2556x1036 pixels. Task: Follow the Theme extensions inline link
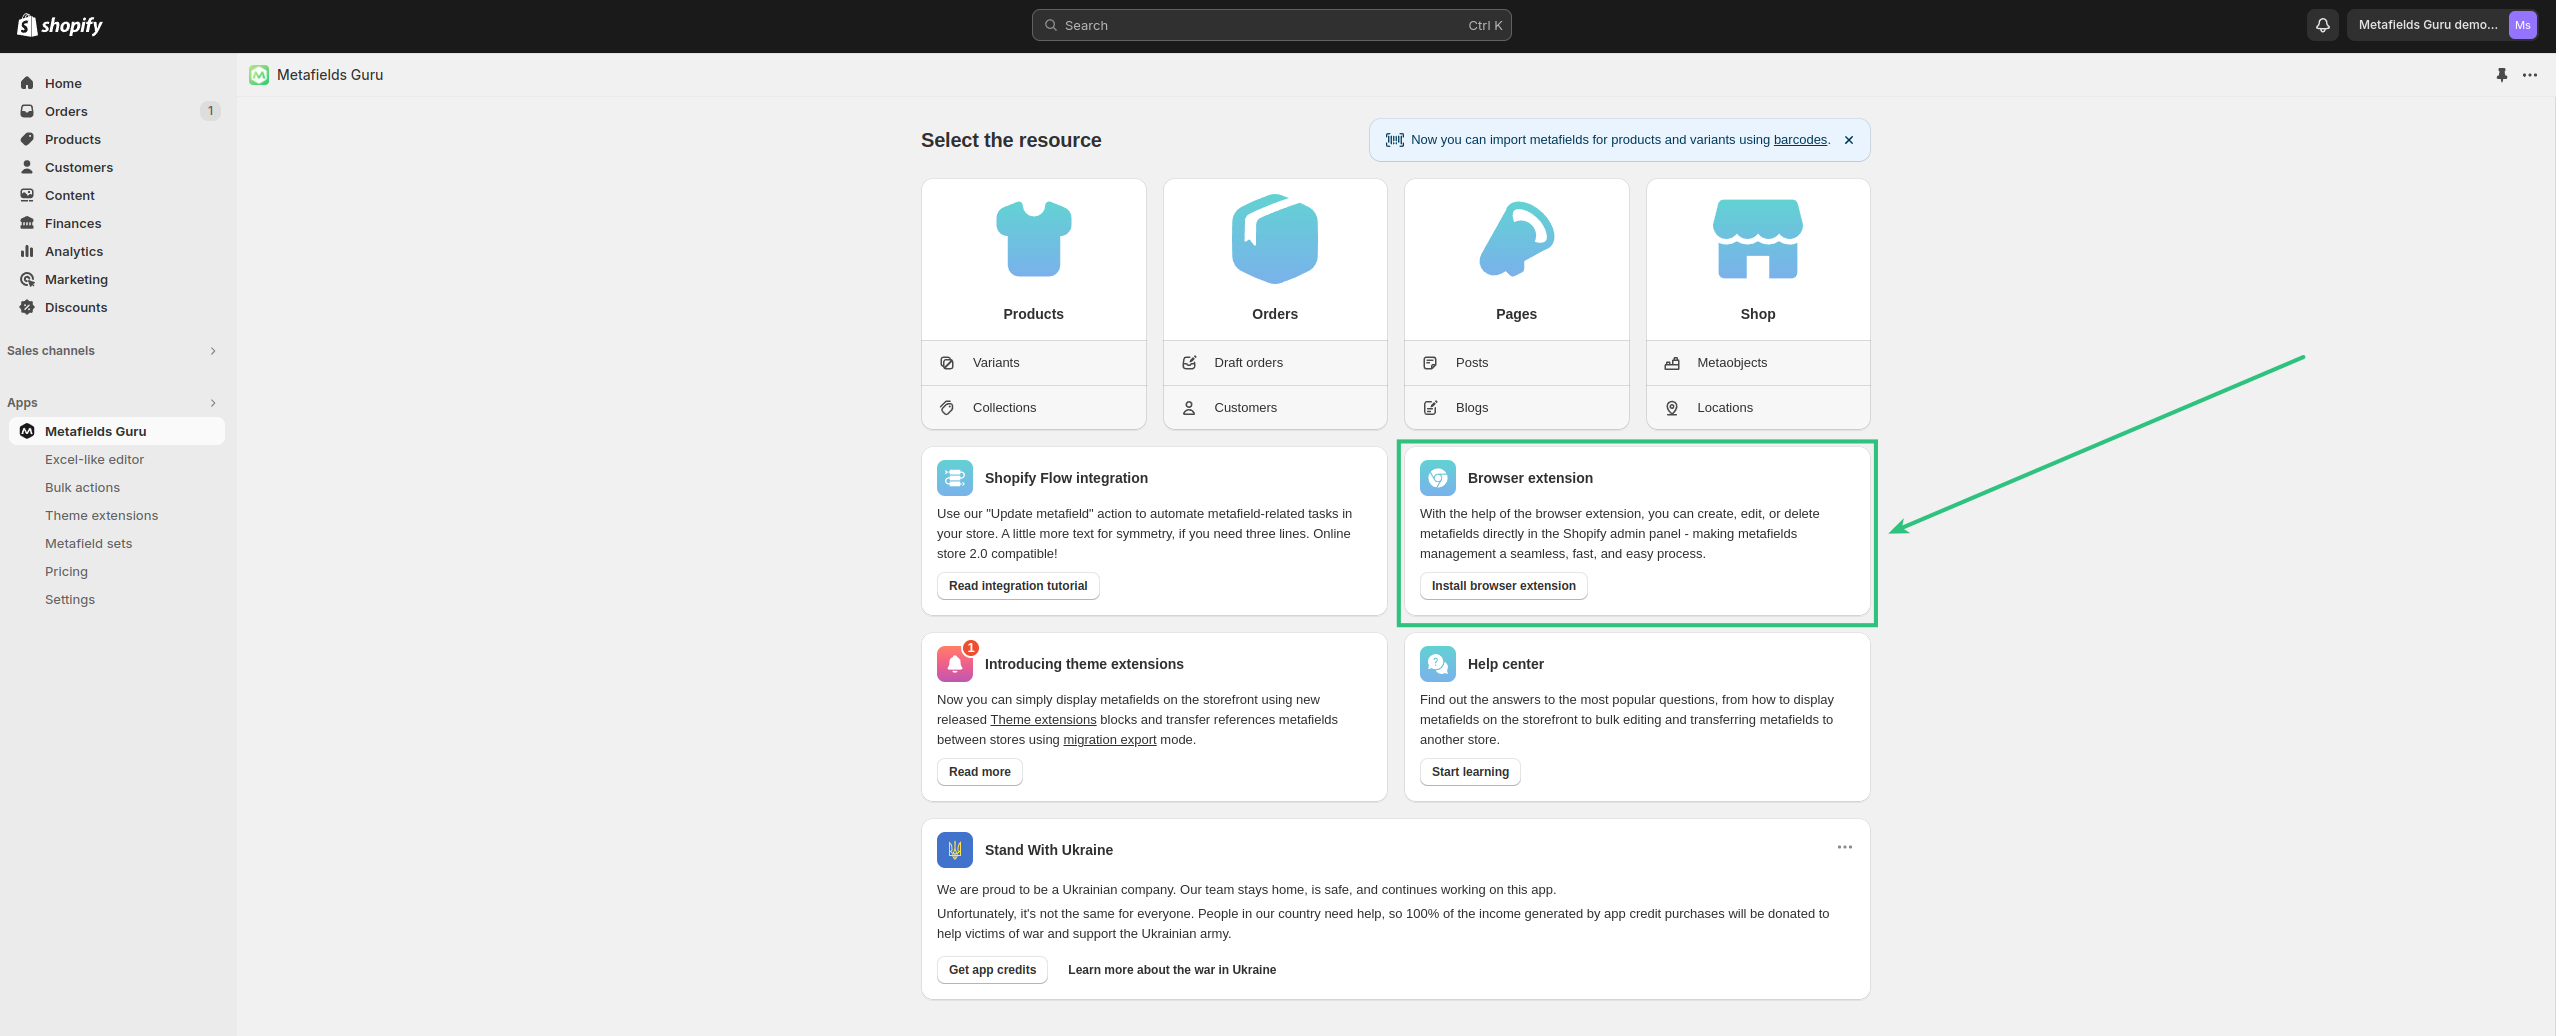(1043, 720)
